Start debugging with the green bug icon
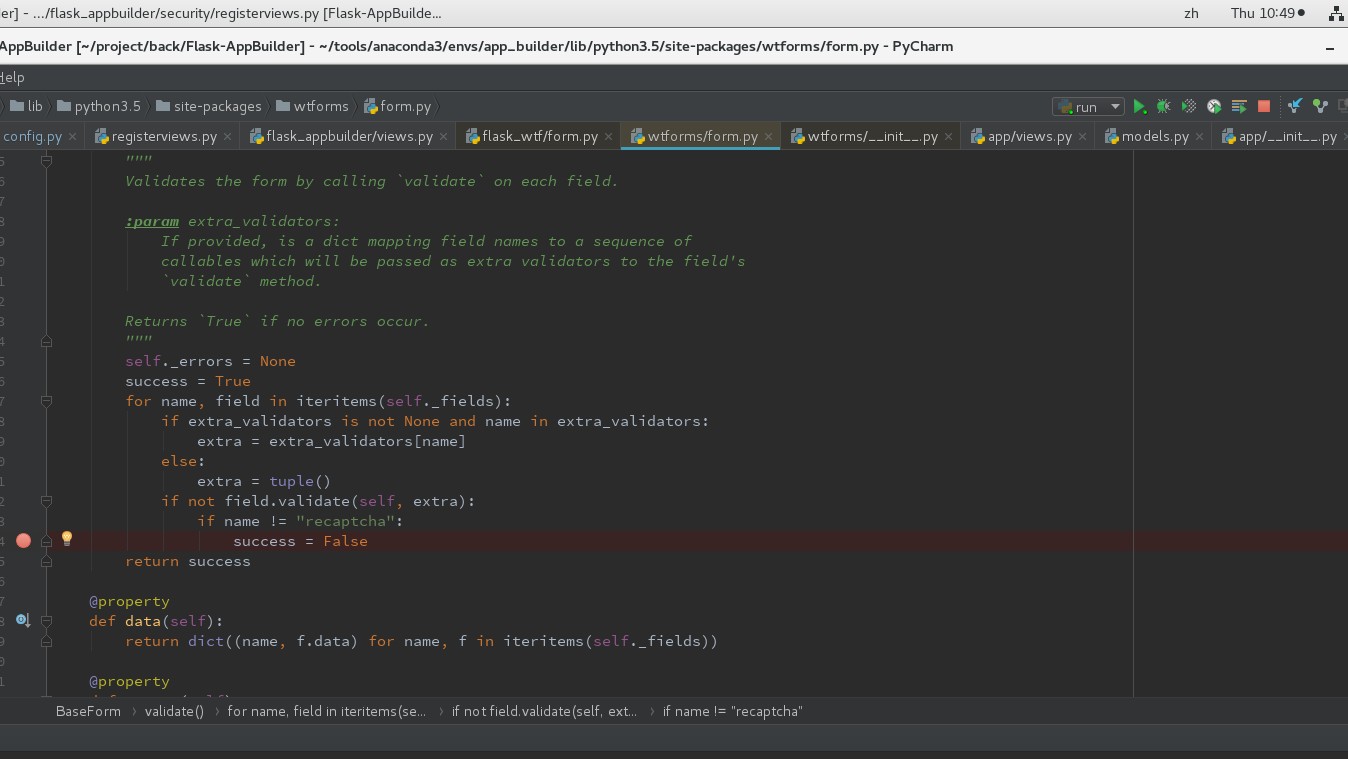This screenshot has width=1348, height=759. (x=1164, y=106)
